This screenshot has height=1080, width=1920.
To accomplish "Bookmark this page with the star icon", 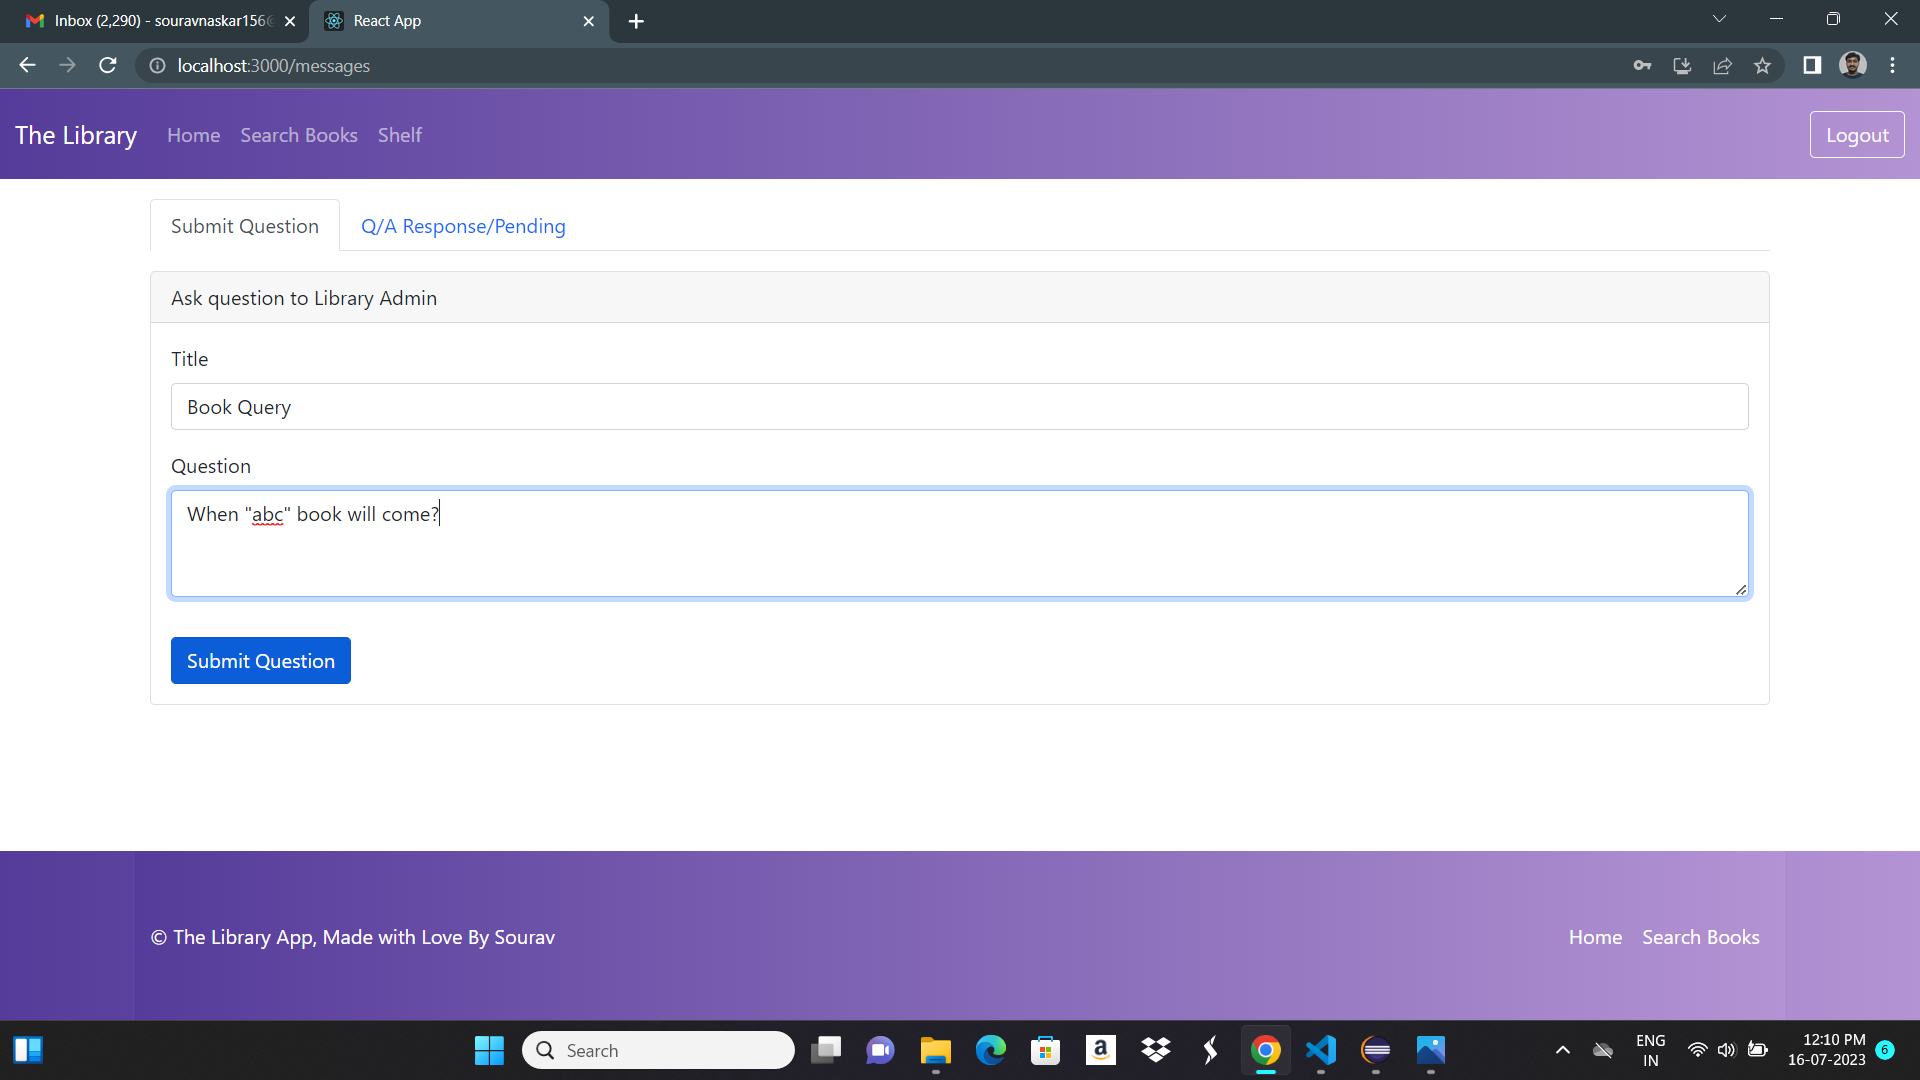I will click(1762, 65).
